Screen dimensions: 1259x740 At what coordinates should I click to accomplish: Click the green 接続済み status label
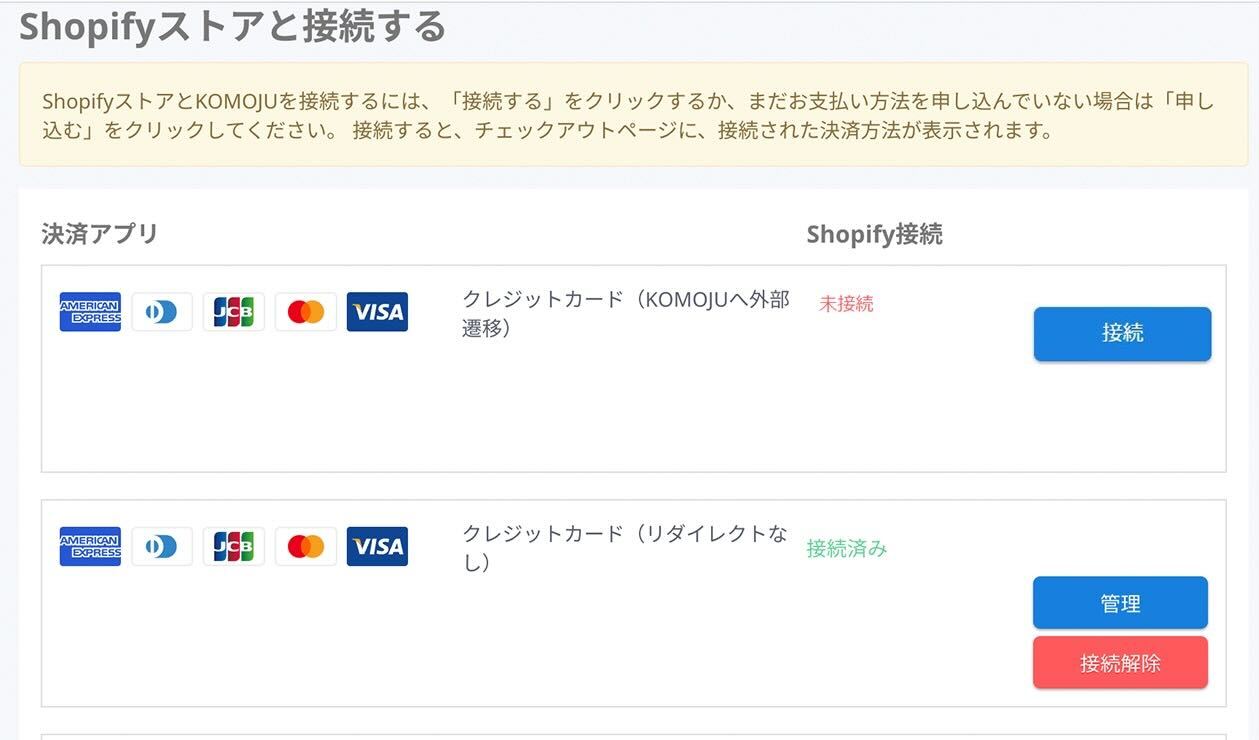click(x=847, y=549)
